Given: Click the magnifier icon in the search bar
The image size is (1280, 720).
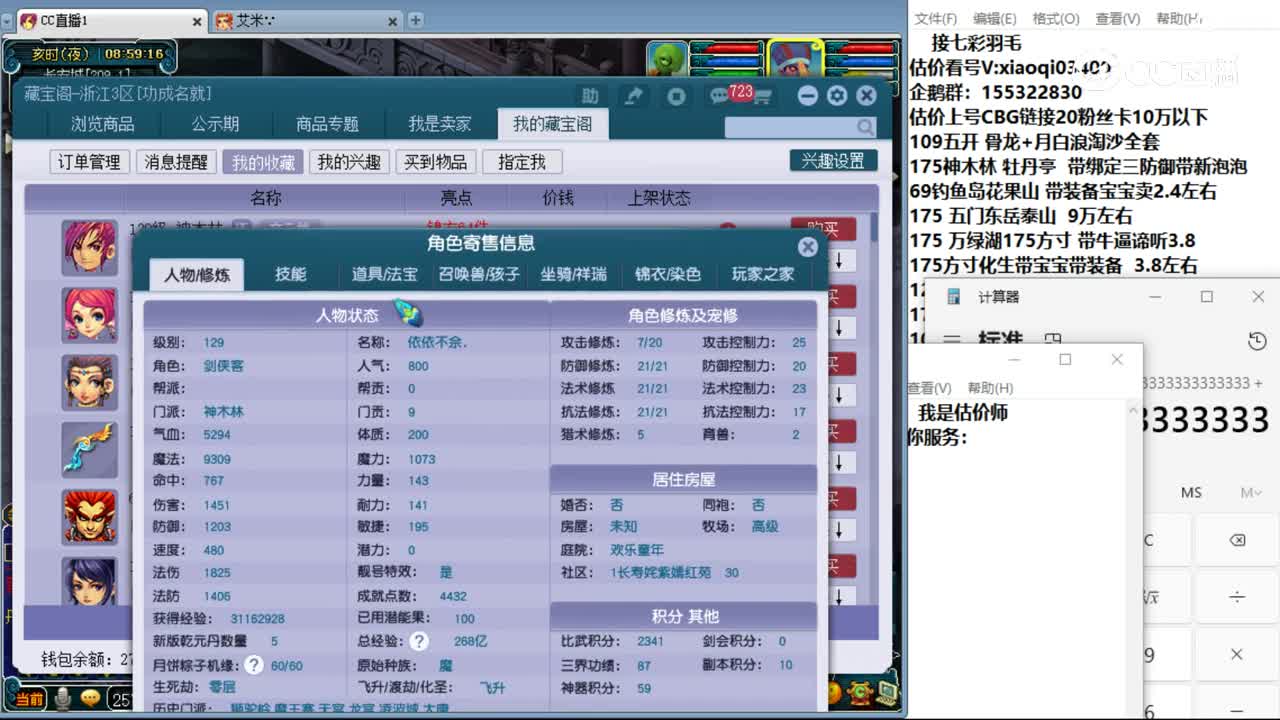Looking at the screenshot, I should click(x=866, y=127).
